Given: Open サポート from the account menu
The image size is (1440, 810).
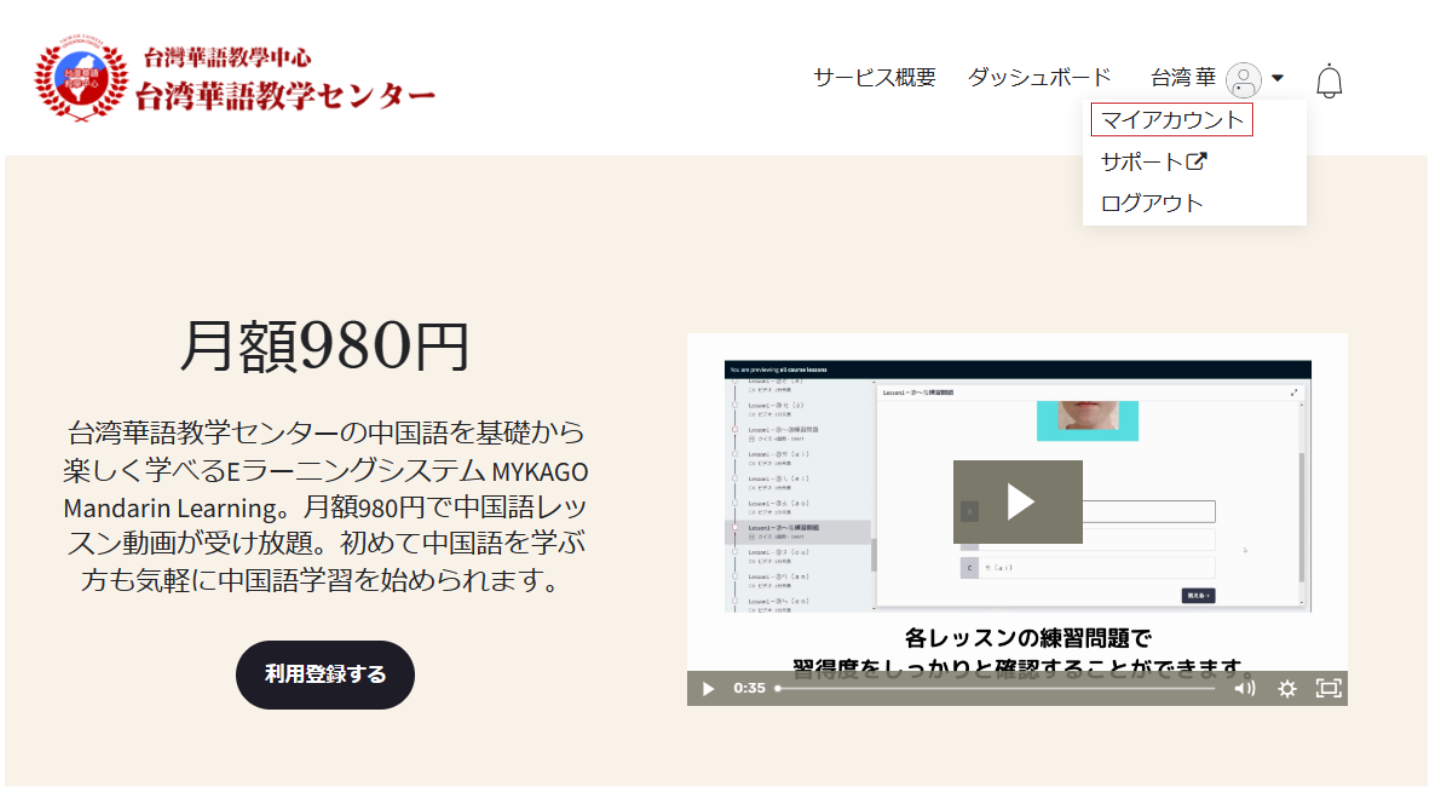Looking at the screenshot, I should (x=1141, y=162).
